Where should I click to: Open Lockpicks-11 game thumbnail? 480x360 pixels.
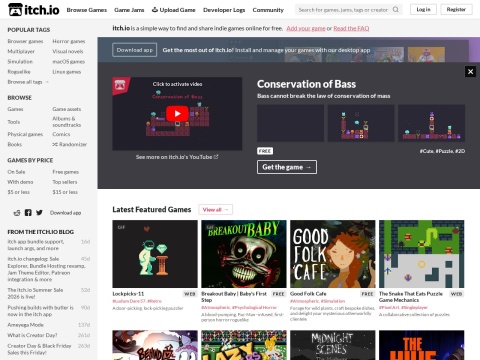[155, 254]
